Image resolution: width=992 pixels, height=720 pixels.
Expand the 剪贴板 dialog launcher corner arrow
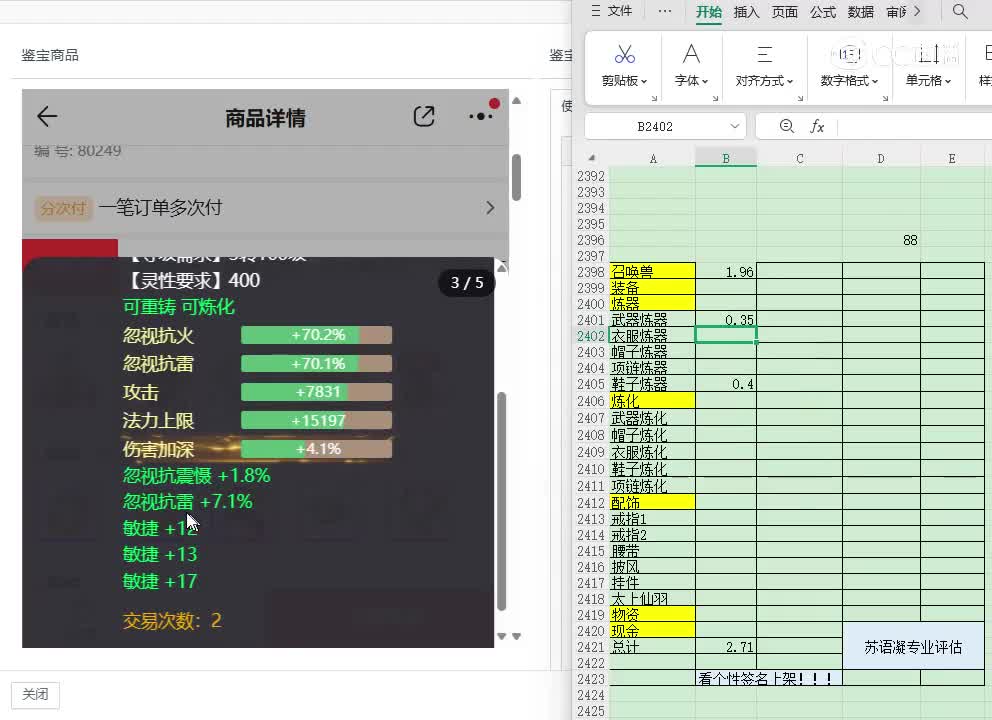pos(654,98)
